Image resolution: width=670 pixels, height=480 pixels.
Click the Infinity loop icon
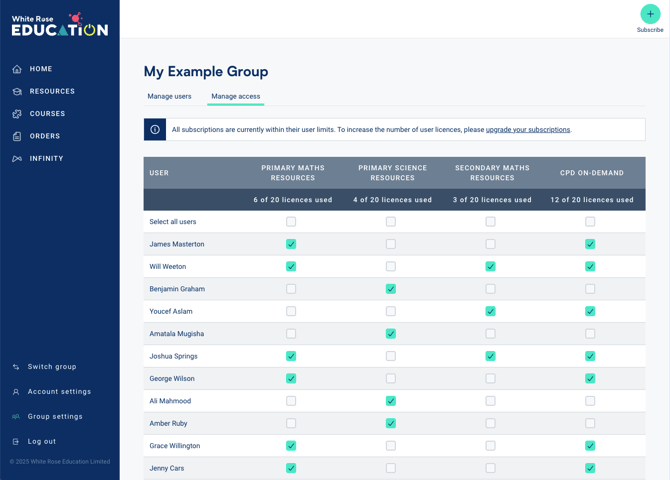[17, 159]
